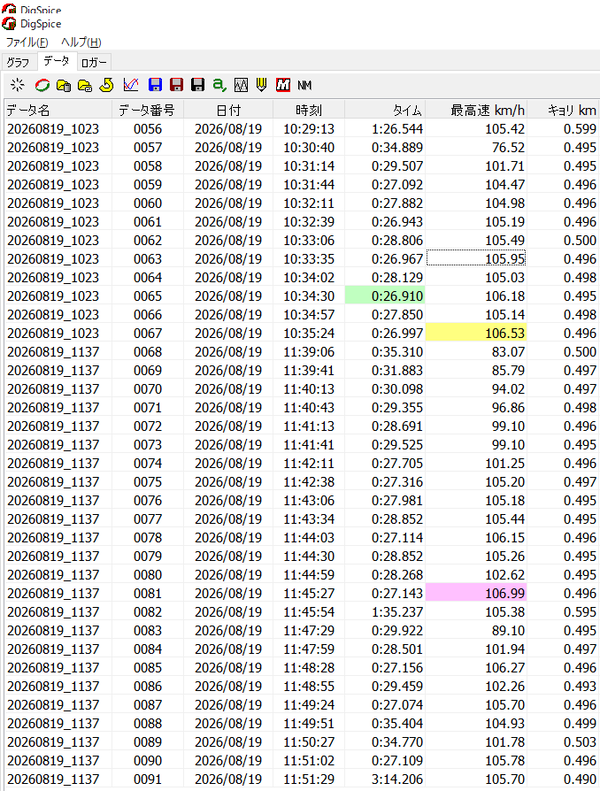Click the red M toolbar icon
Screen dimensions: 600x791
point(283,85)
